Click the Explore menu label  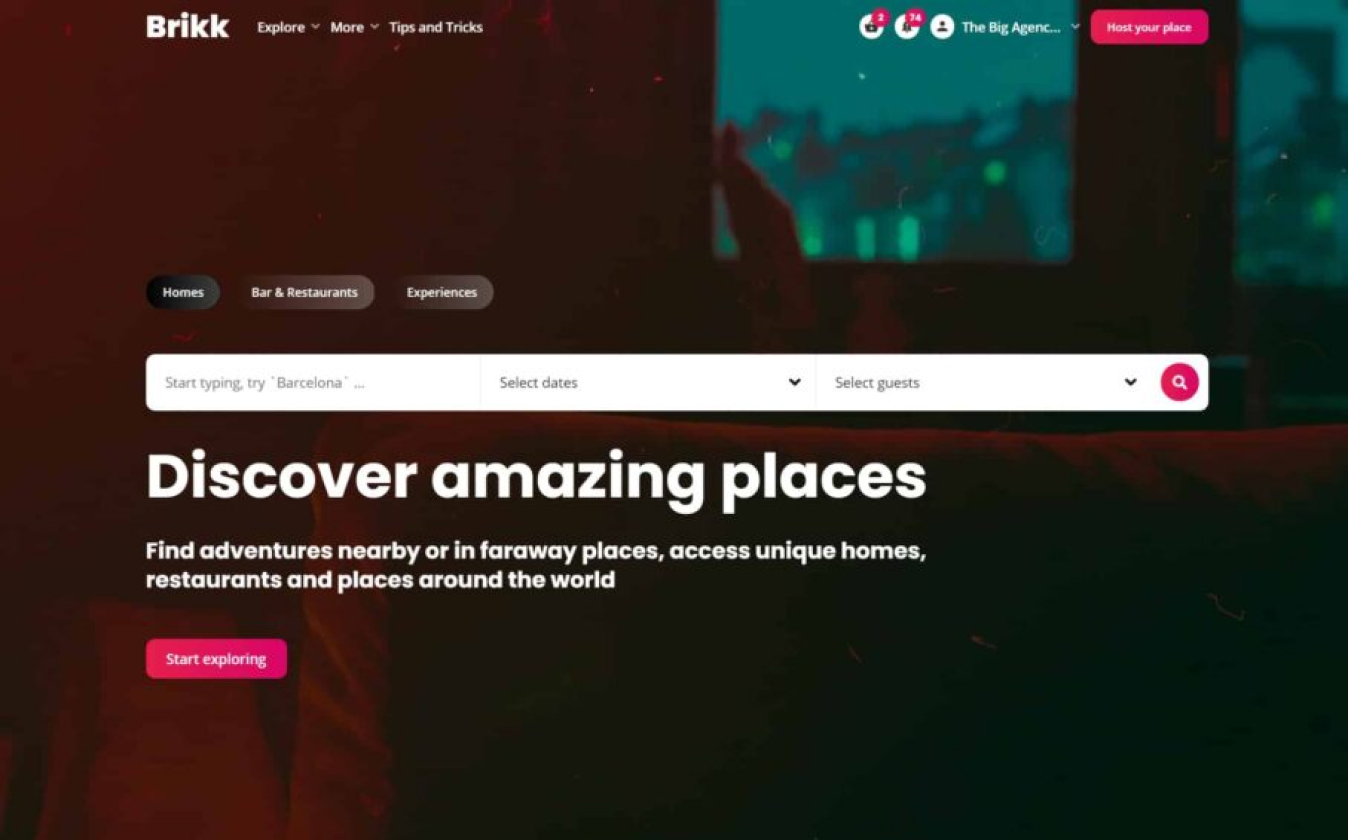point(281,27)
